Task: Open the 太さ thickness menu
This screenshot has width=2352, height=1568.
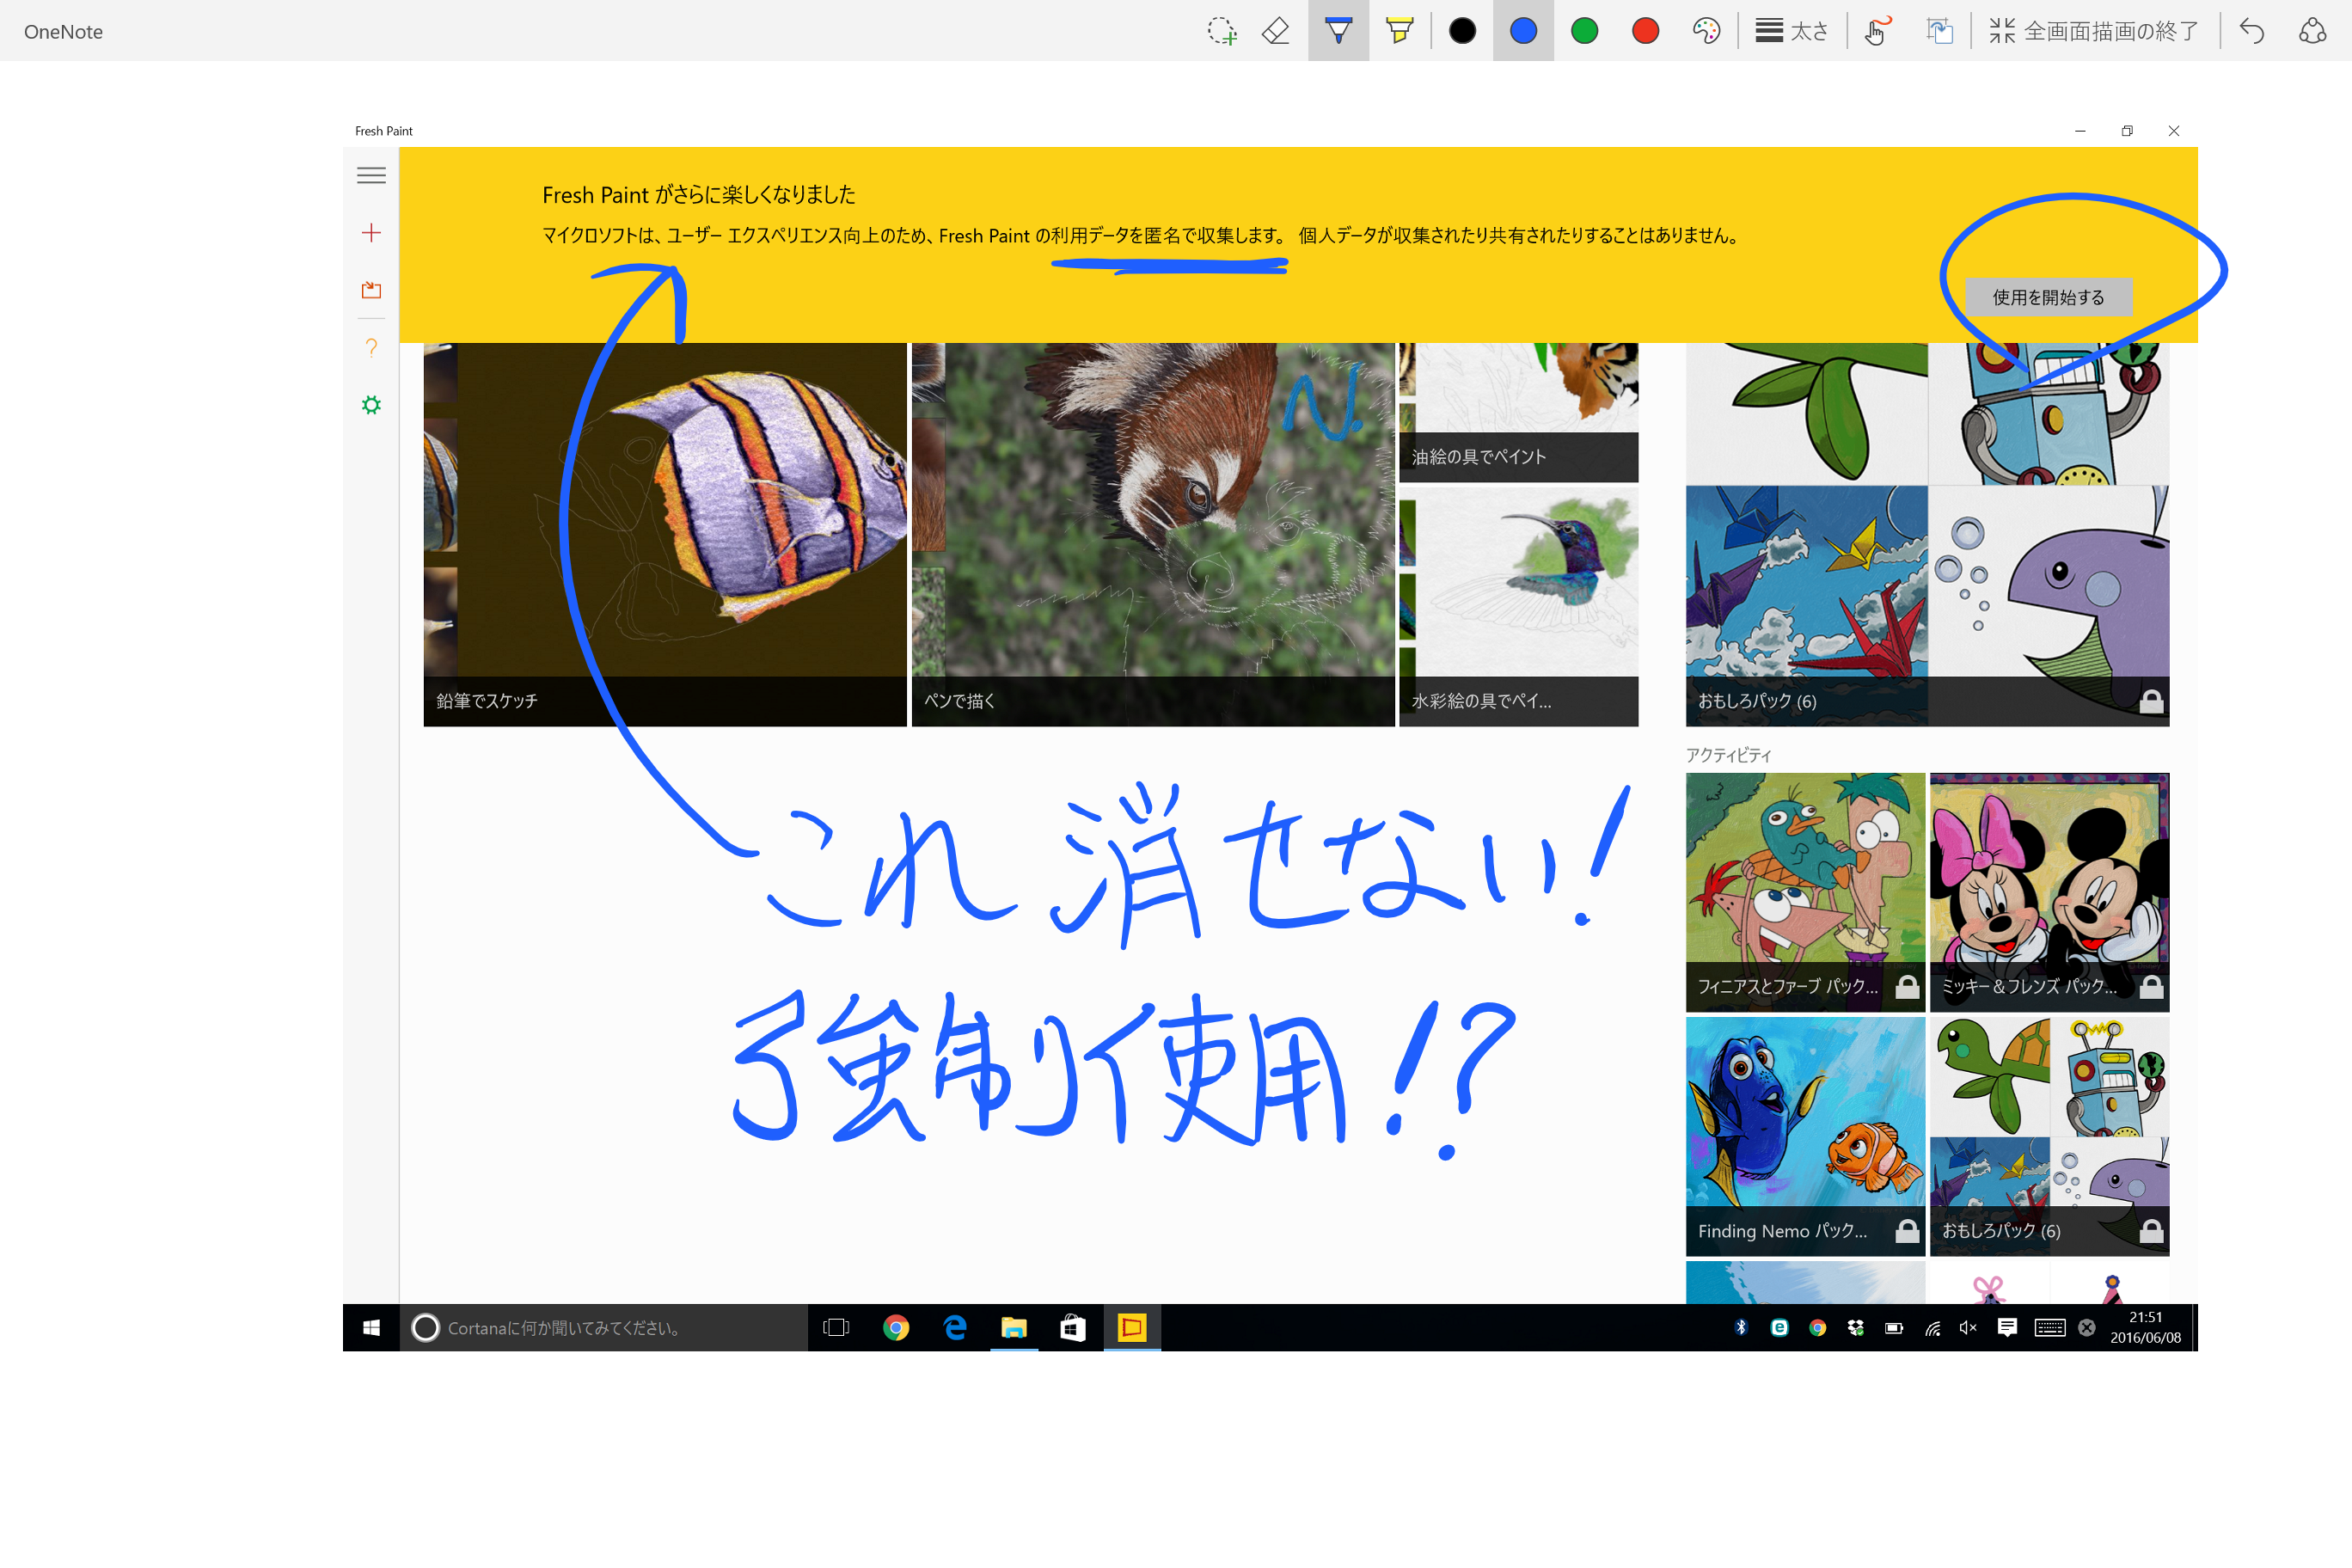Action: [1791, 31]
